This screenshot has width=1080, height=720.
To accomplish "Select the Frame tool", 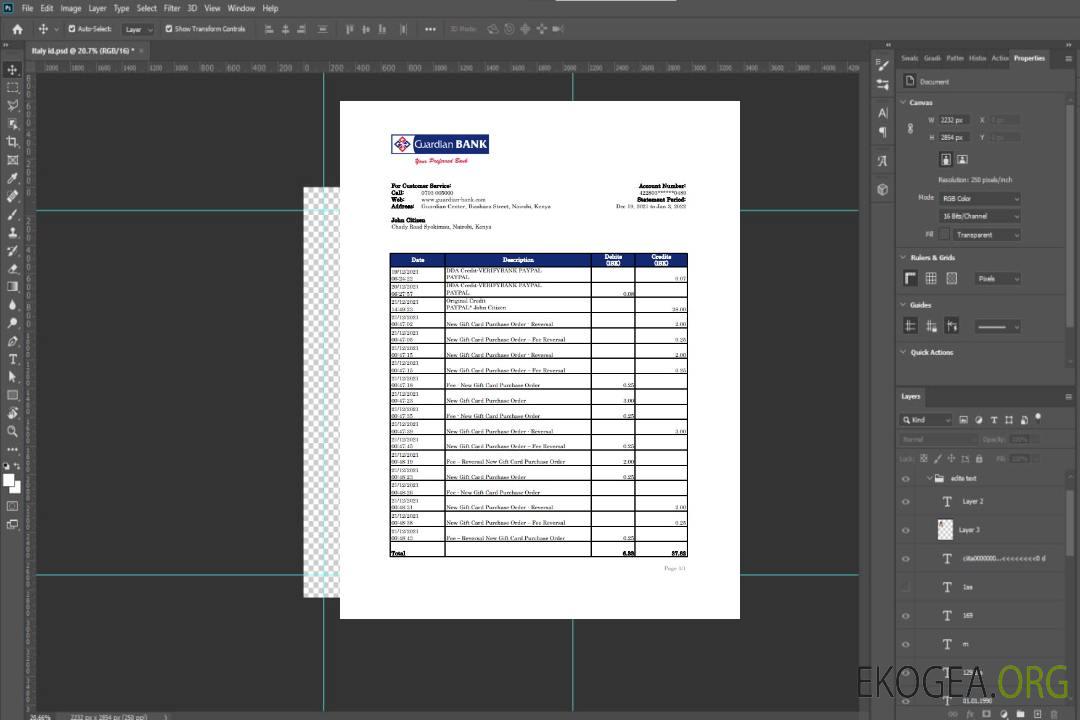I will click(12, 160).
